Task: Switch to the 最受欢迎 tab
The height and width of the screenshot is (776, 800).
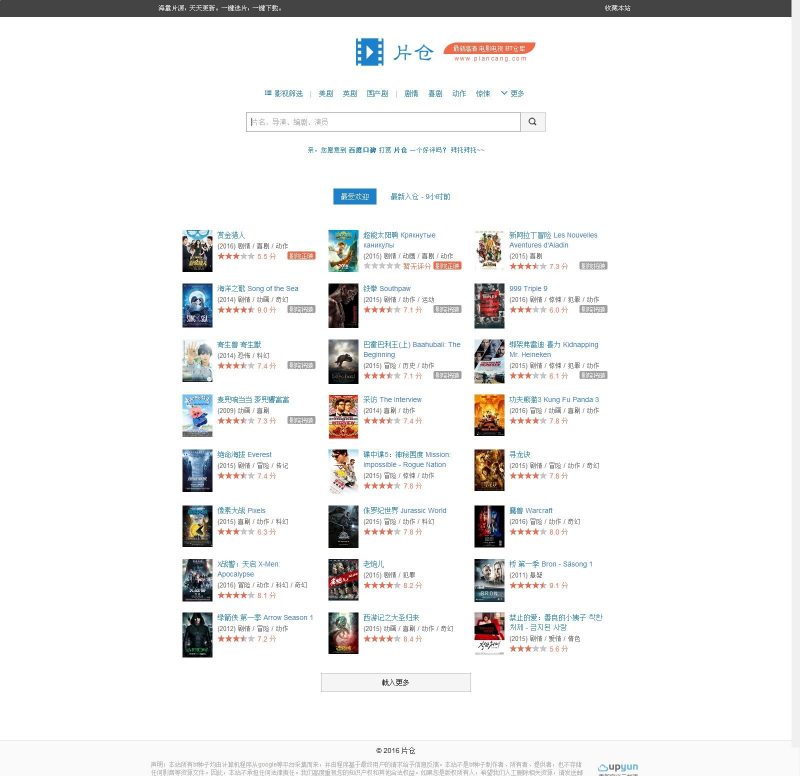Action: (x=354, y=196)
